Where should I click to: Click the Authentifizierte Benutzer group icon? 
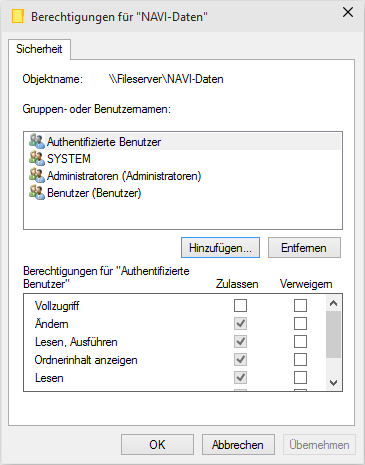tap(37, 141)
